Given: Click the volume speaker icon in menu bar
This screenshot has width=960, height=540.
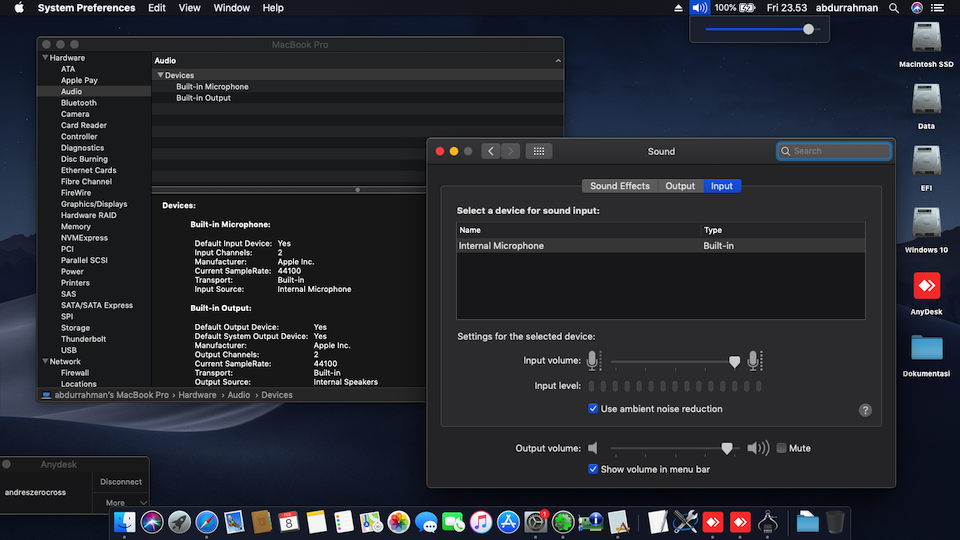Looking at the screenshot, I should click(699, 8).
